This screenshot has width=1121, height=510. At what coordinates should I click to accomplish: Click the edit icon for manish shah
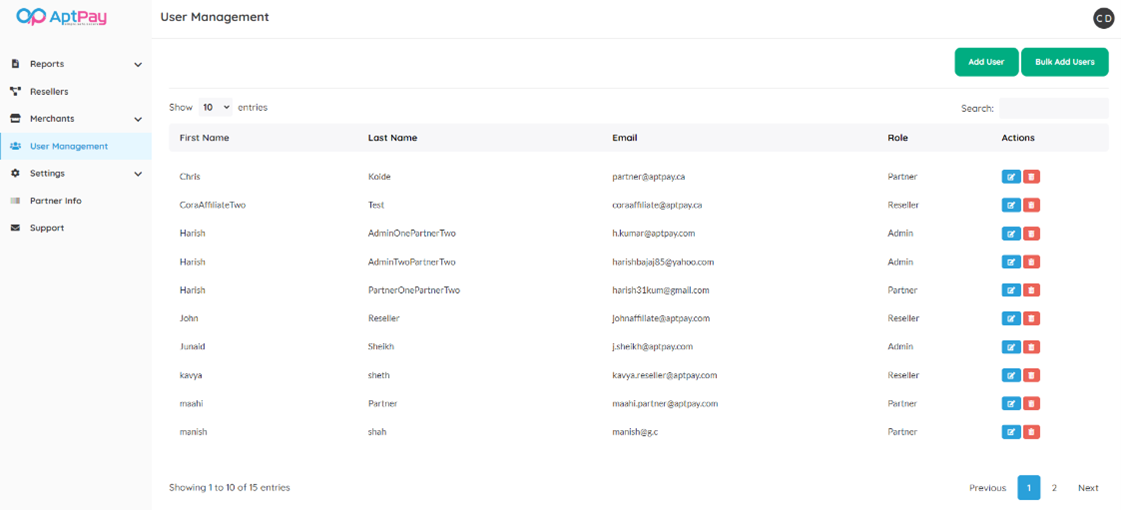tap(1011, 432)
